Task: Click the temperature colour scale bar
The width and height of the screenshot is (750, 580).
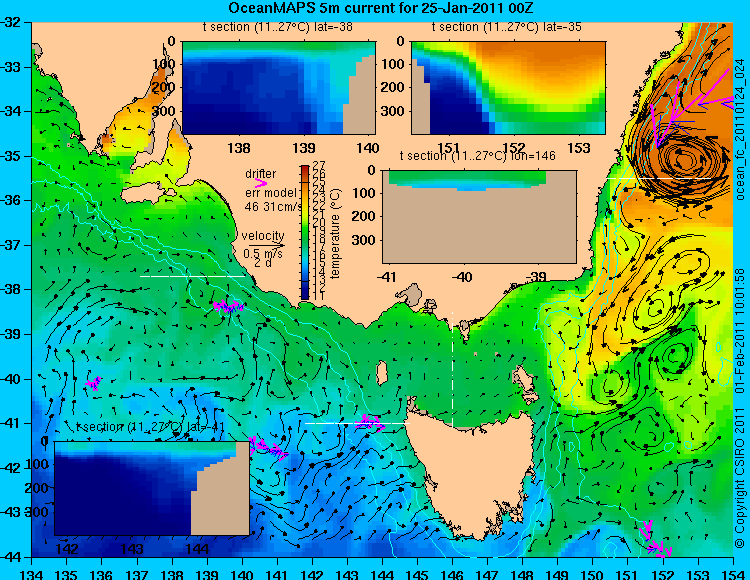Action: point(305,232)
